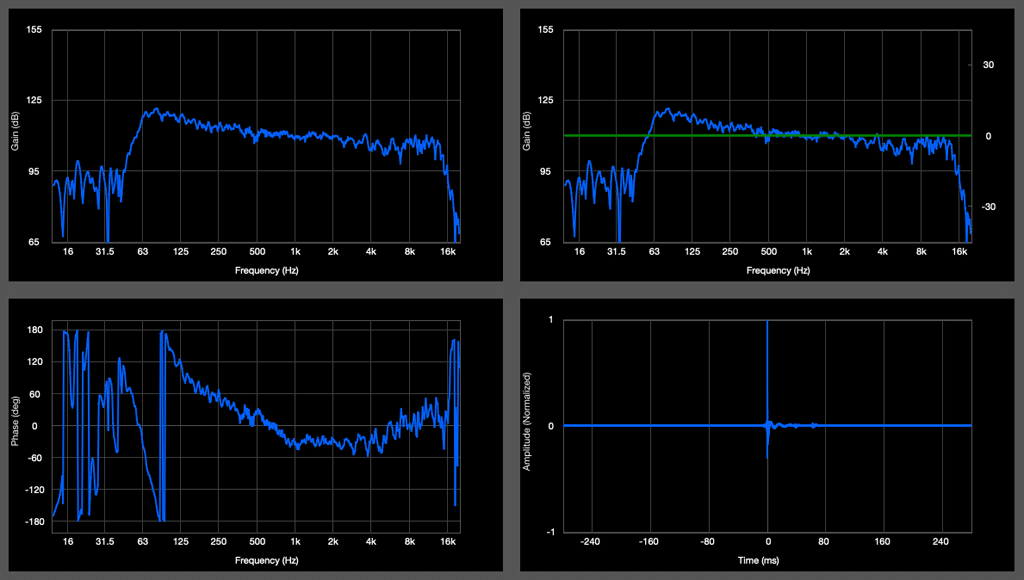Click the "-1" tick on the amplitude axis

click(552, 532)
